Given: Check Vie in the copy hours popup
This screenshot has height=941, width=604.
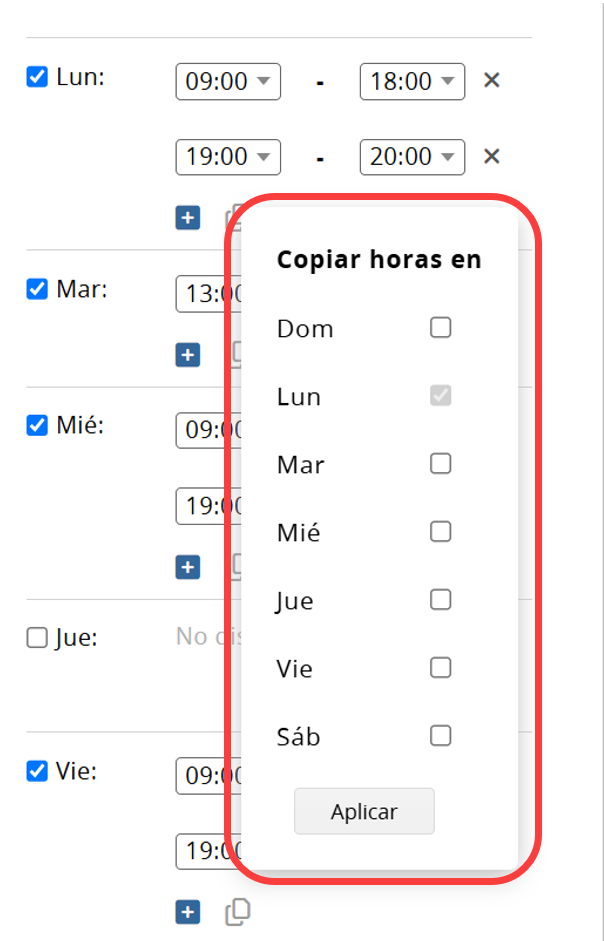Looking at the screenshot, I should point(441,667).
